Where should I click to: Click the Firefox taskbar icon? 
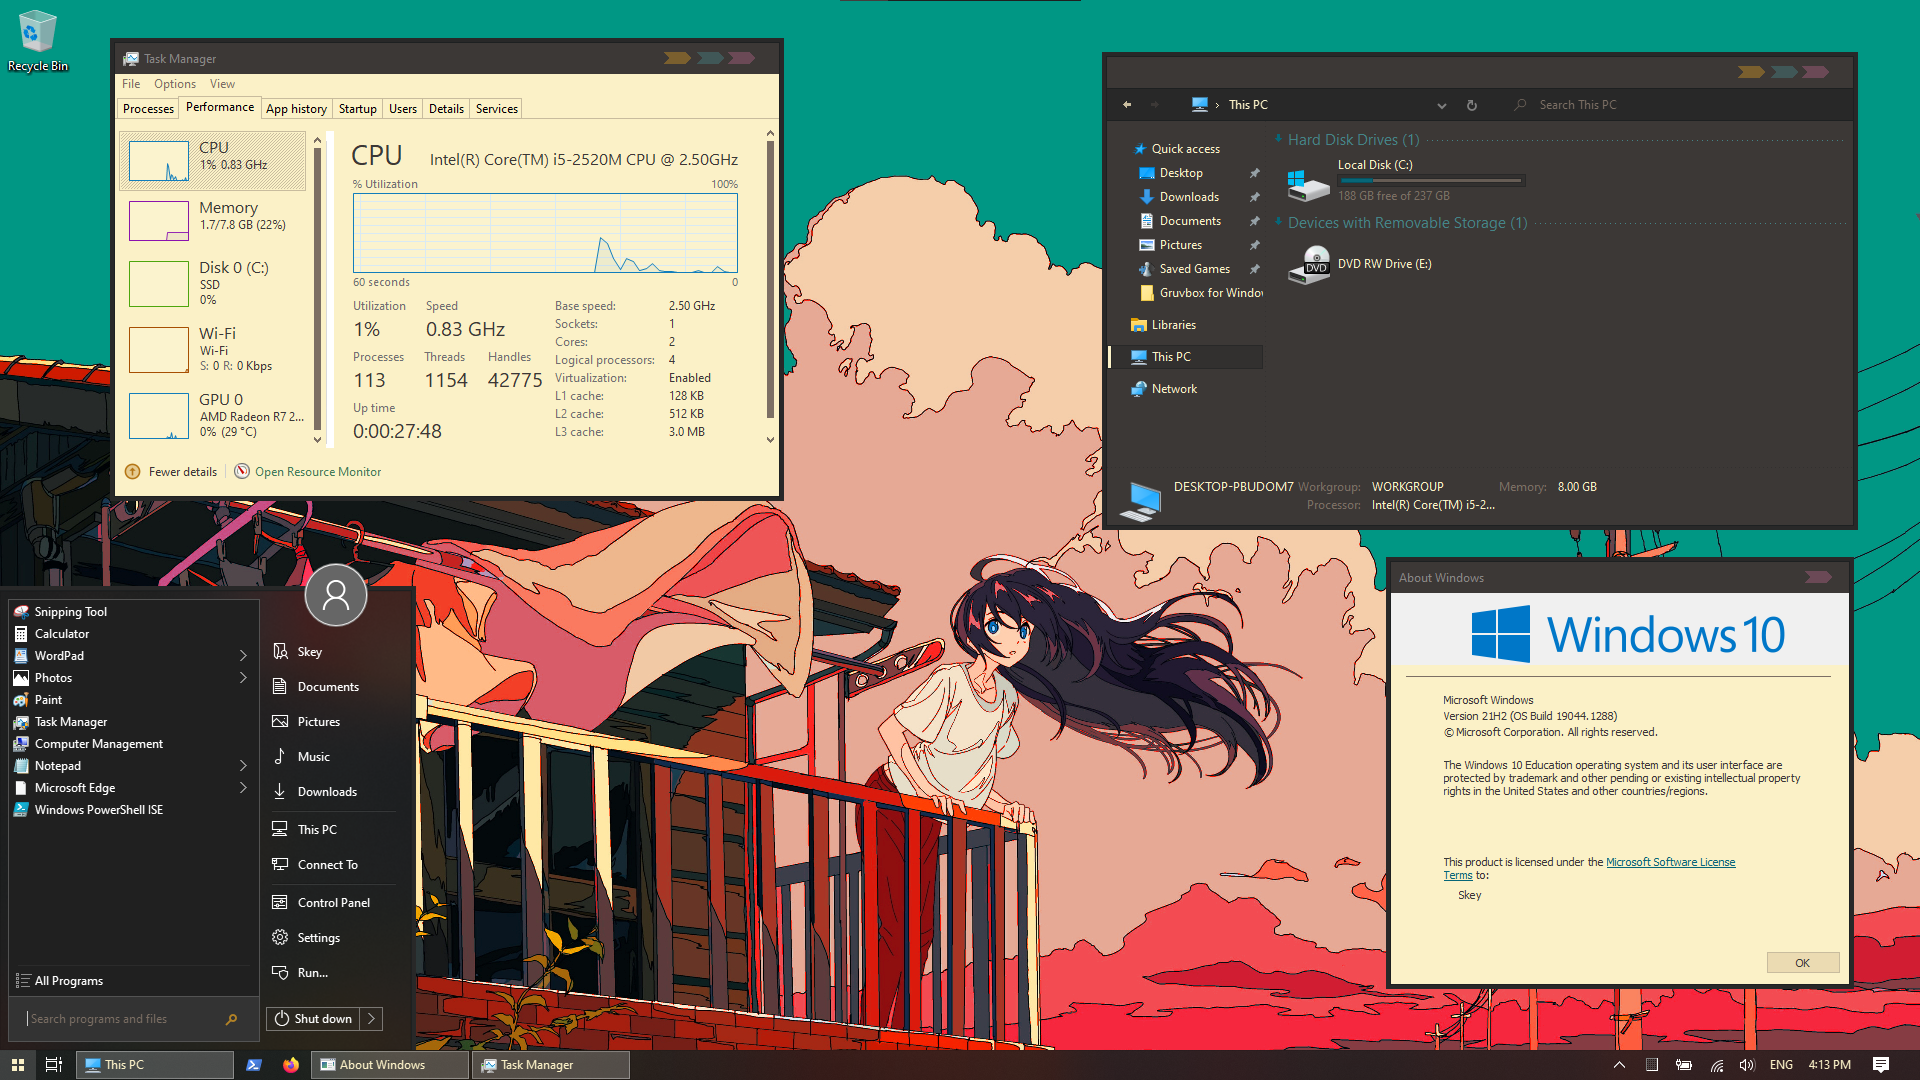(x=290, y=1064)
